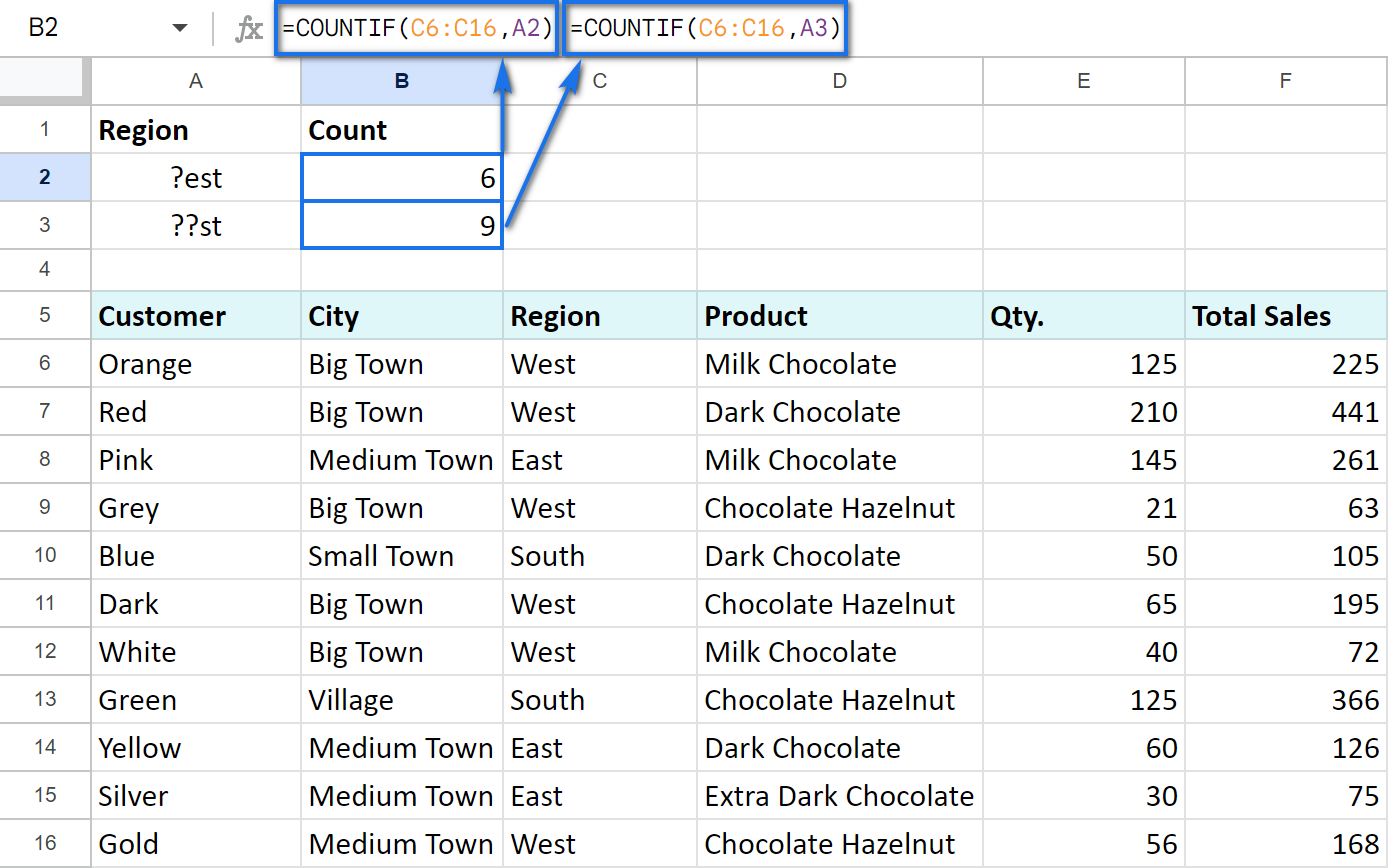Click the select-all corner above row 1

point(44,81)
